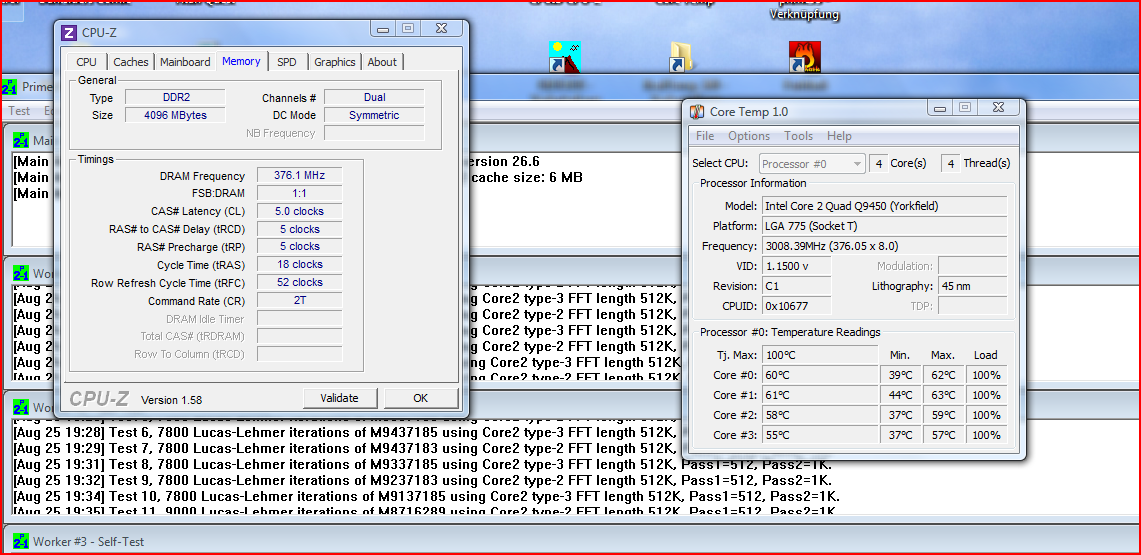Click the Worker #3 Self-Test window icon
1141x555 pixels.
(20, 541)
